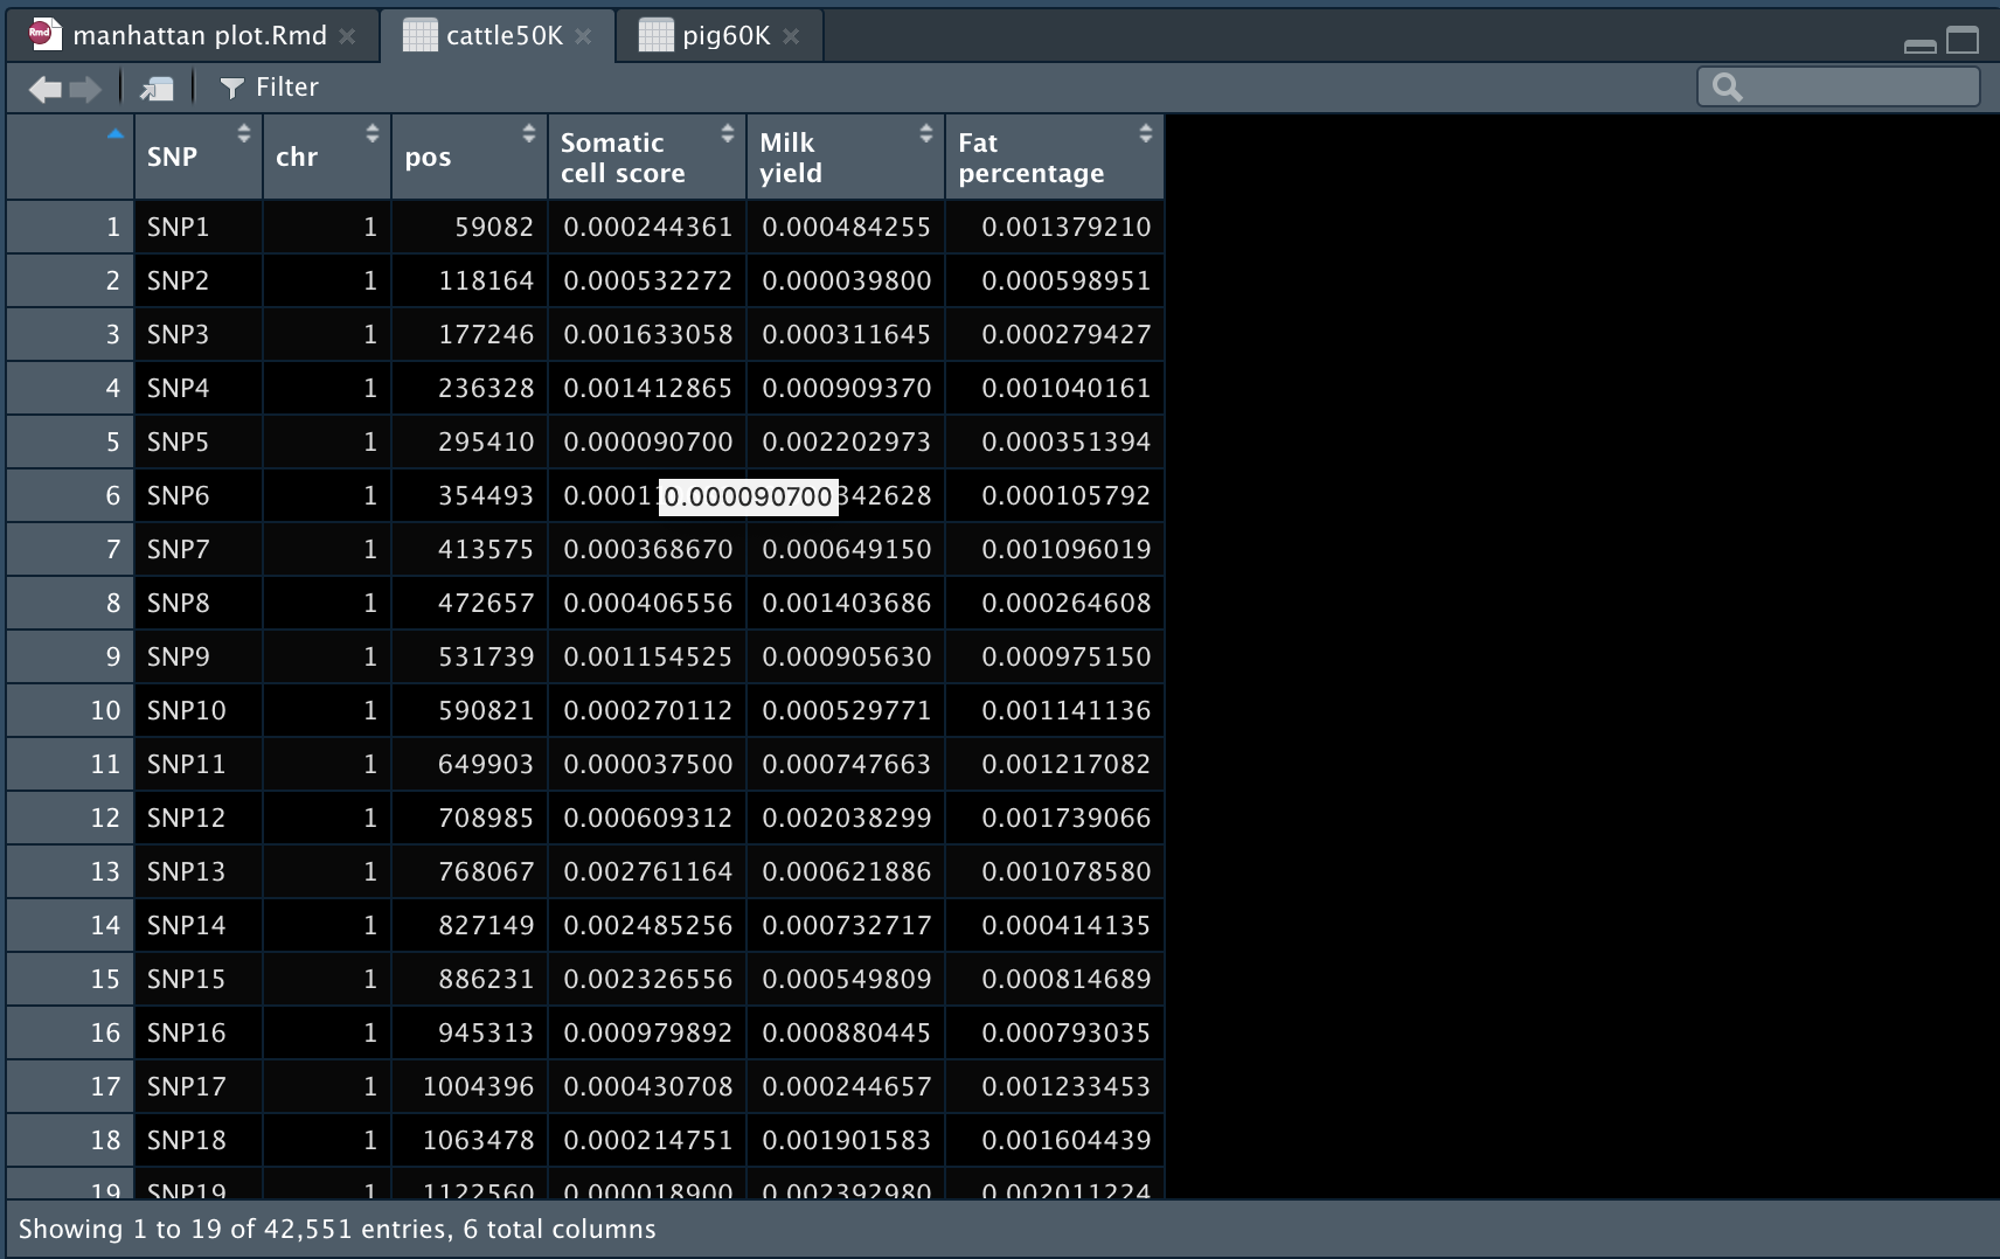The image size is (2000, 1259).
Task: Go forward with the right arrow icon
Action: point(85,89)
